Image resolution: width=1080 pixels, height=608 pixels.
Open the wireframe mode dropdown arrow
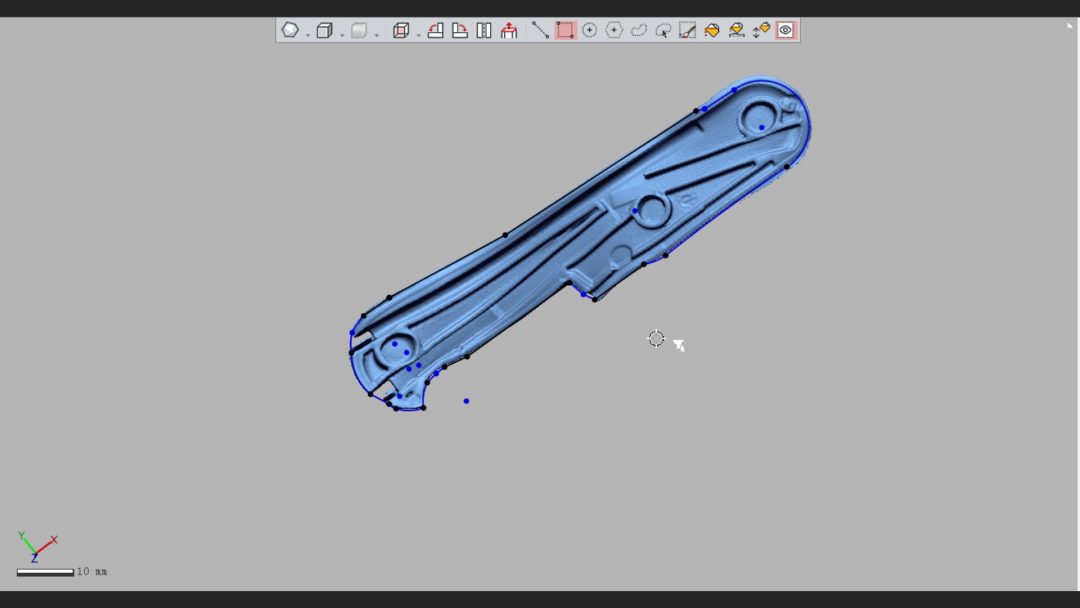(417, 32)
